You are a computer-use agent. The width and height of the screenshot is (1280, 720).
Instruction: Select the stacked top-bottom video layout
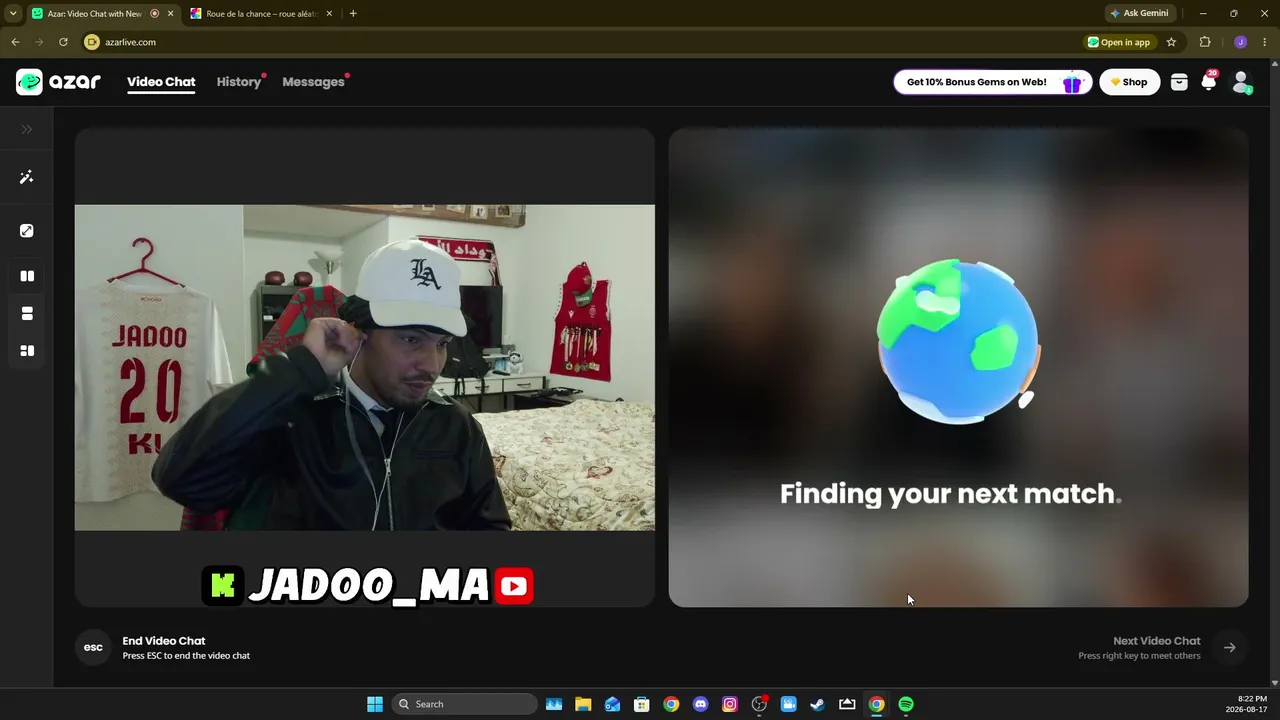(x=27, y=314)
